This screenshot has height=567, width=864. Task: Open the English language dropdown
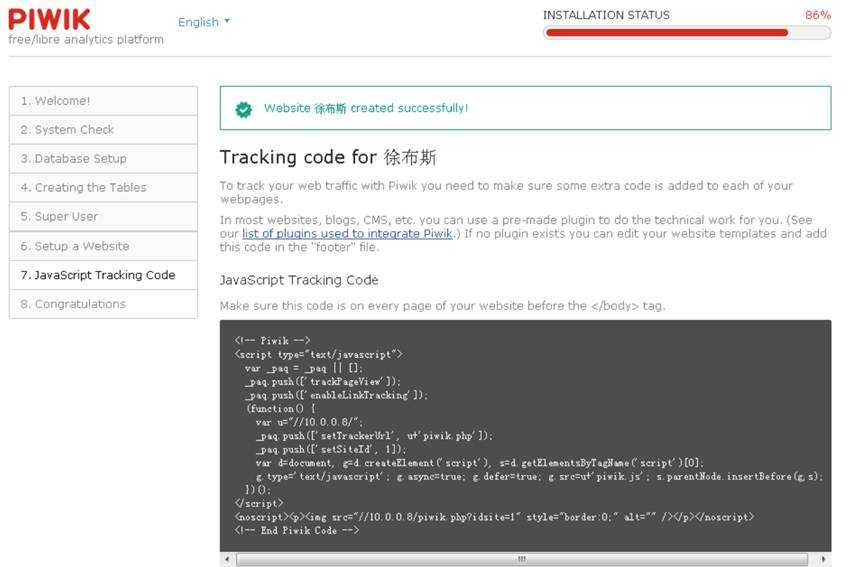[x=203, y=22]
